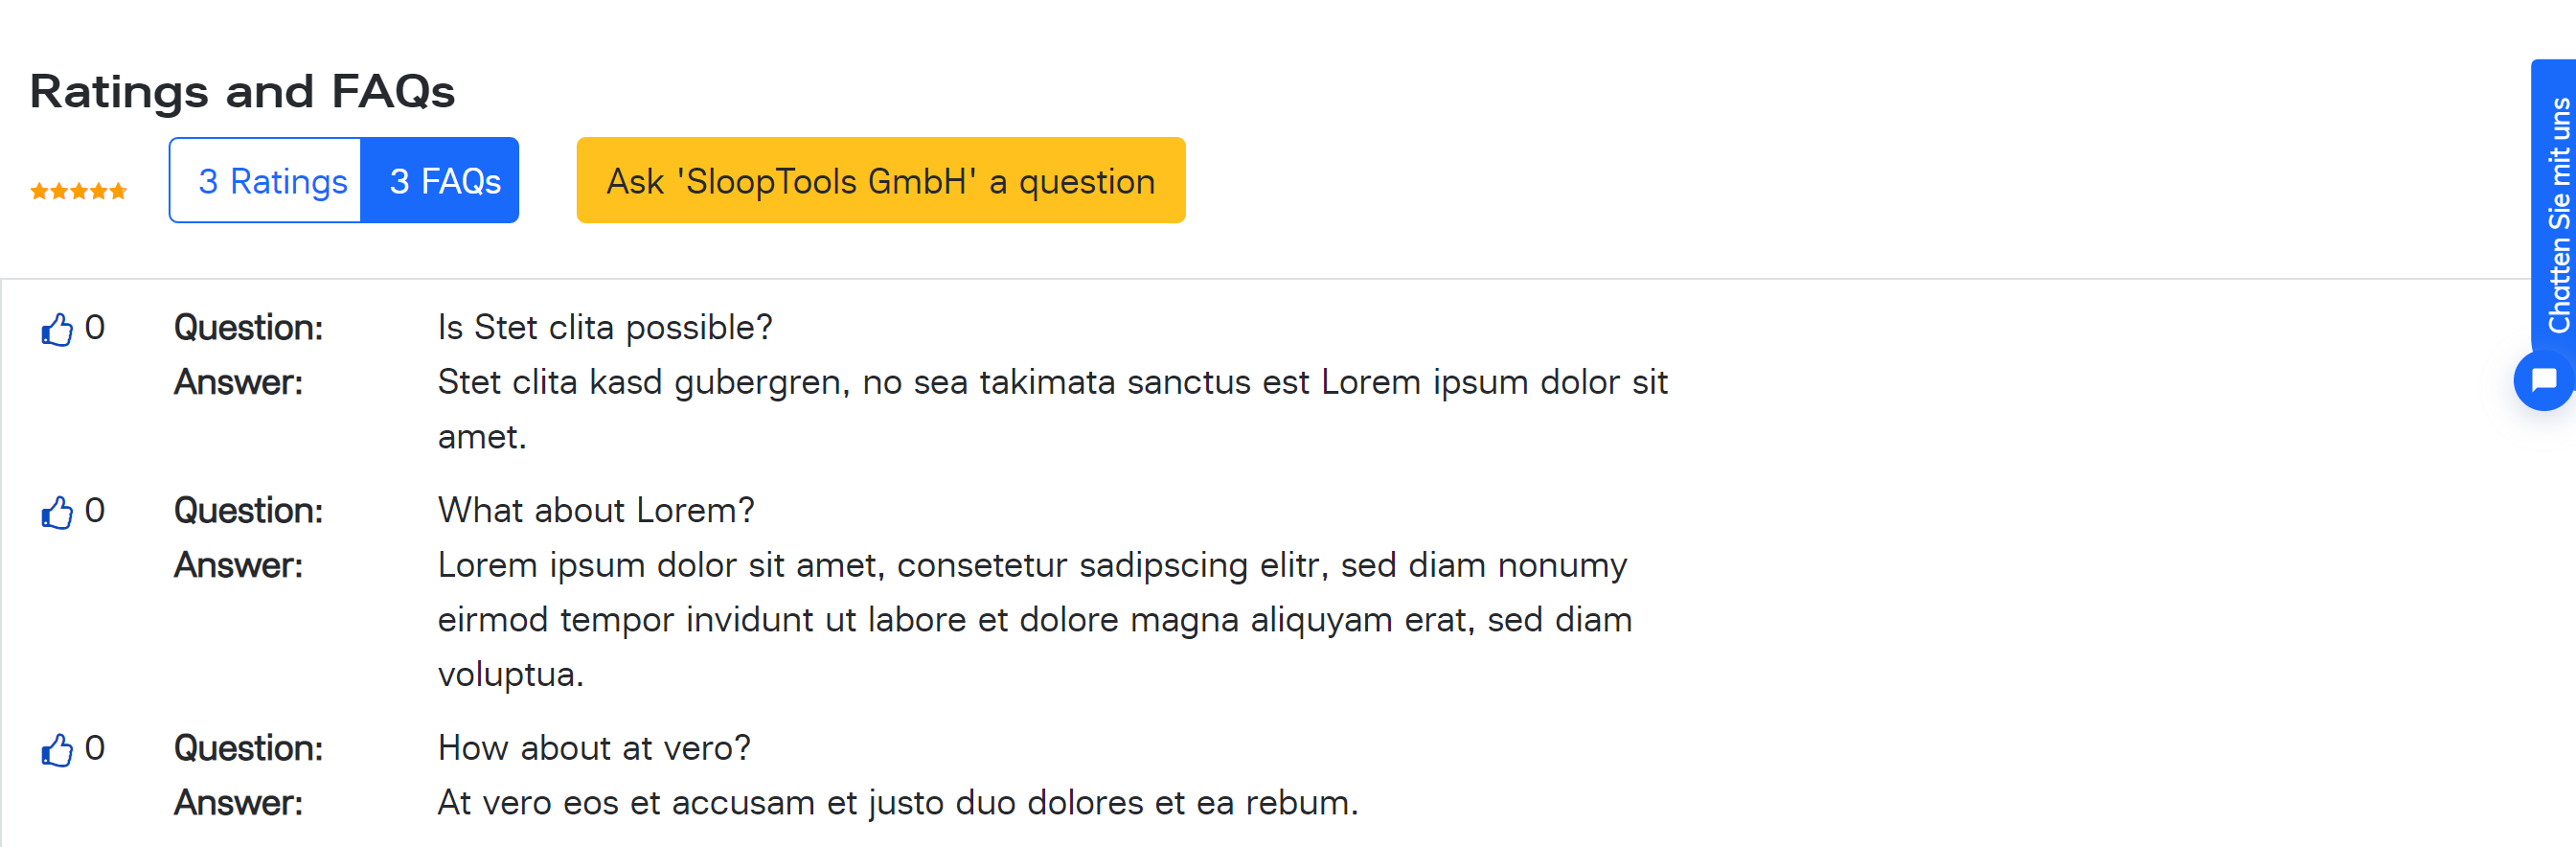This screenshot has width=2576, height=847.
Task: Click thumbs-up on 'What about Lorem?' question
Action: tap(57, 512)
